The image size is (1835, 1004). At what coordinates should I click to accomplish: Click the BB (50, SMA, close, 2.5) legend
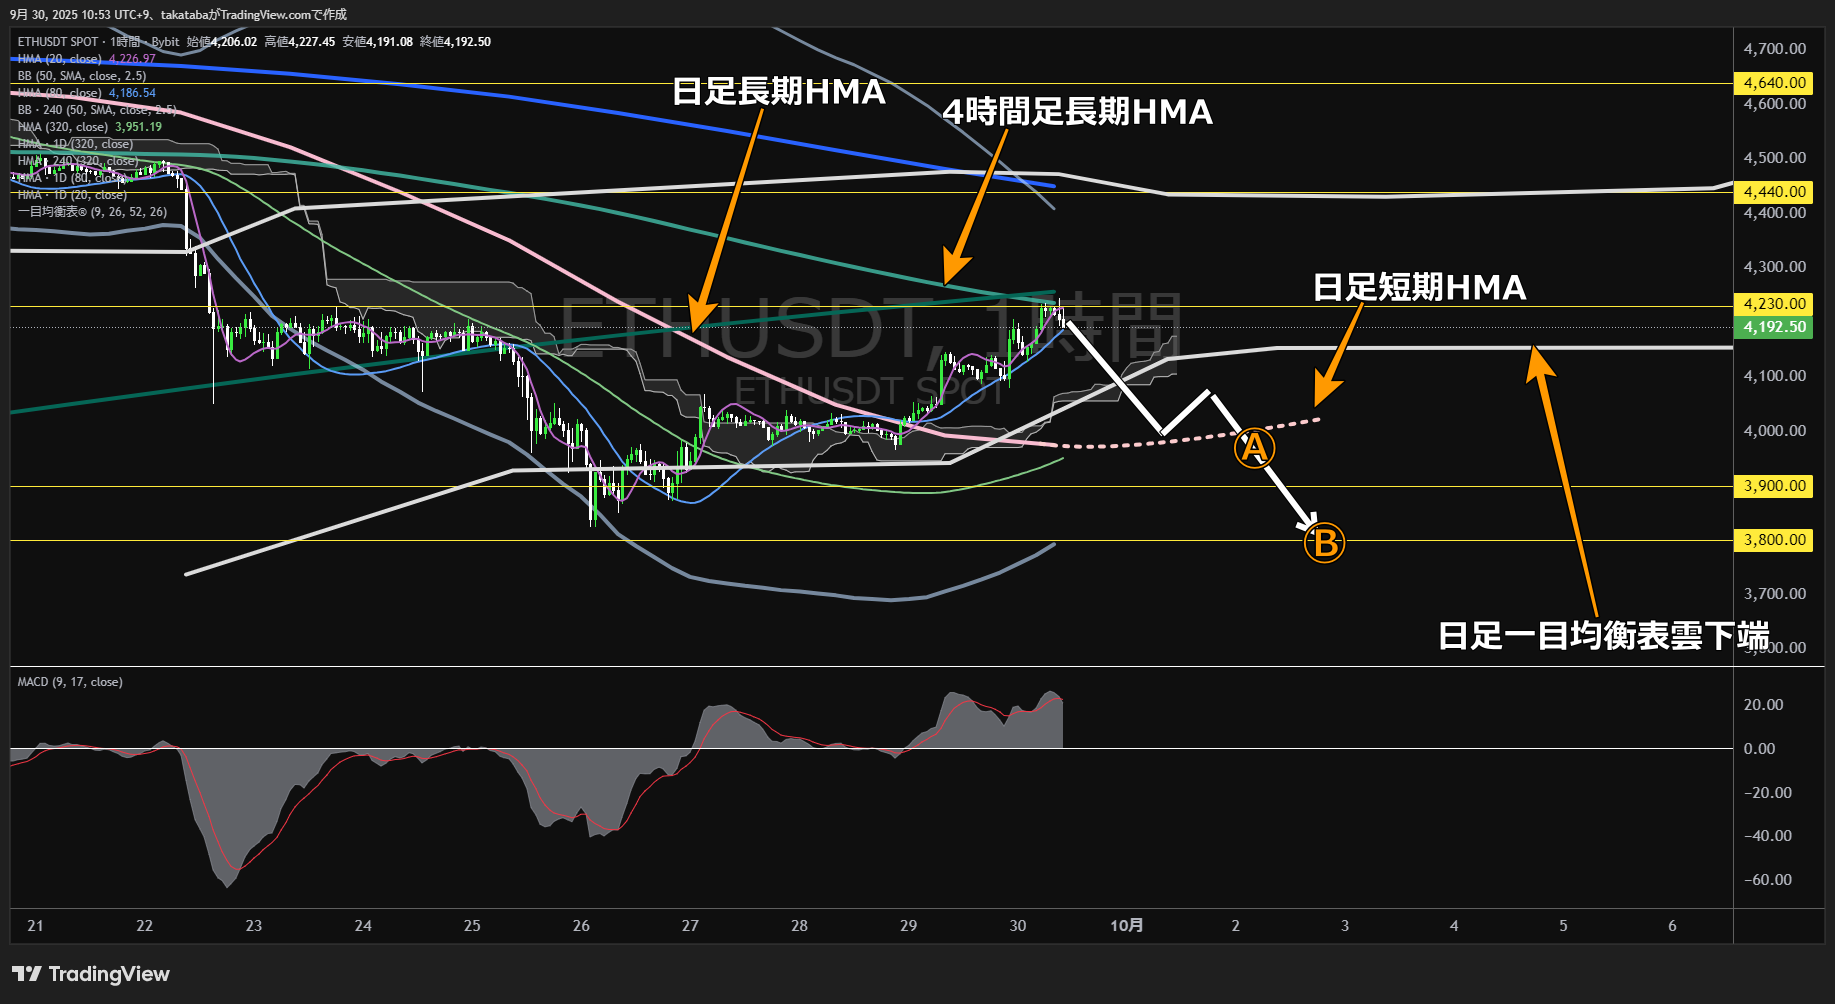(x=82, y=76)
